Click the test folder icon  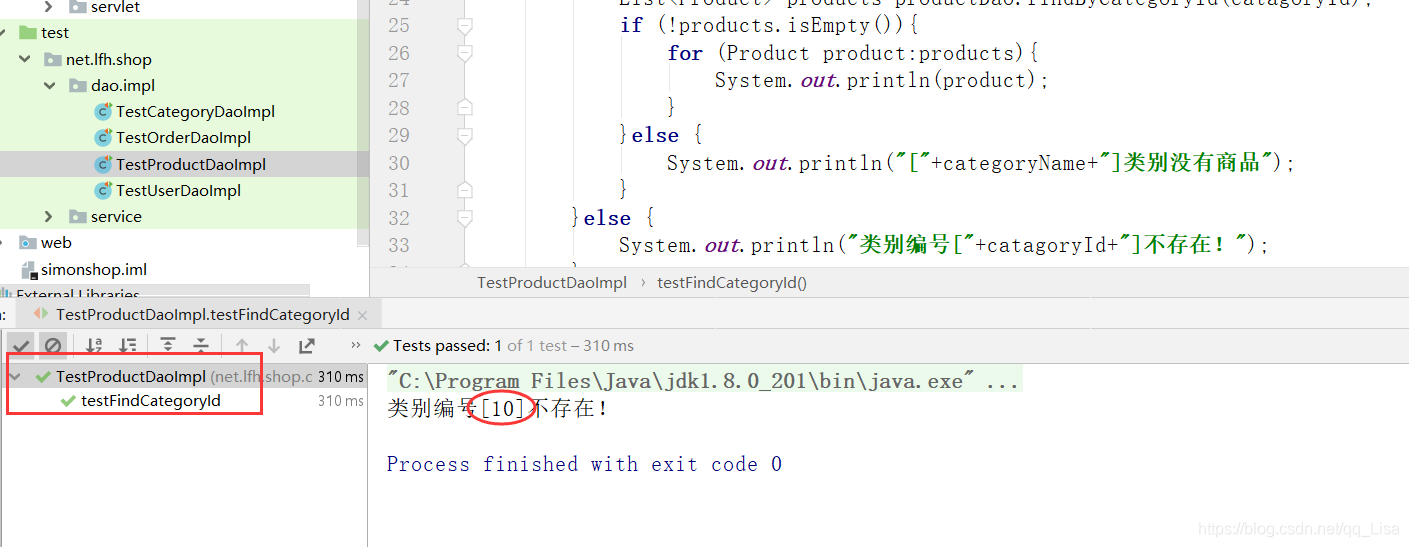click(x=28, y=33)
